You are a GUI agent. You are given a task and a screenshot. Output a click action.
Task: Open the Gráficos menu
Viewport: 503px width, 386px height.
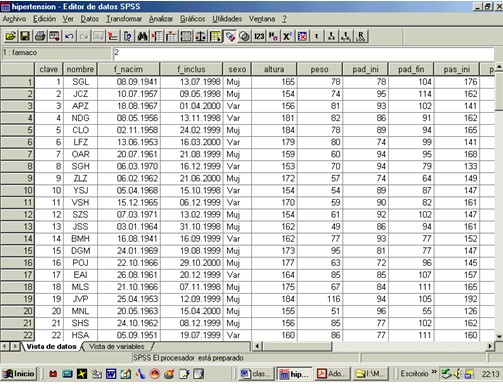[x=193, y=19]
